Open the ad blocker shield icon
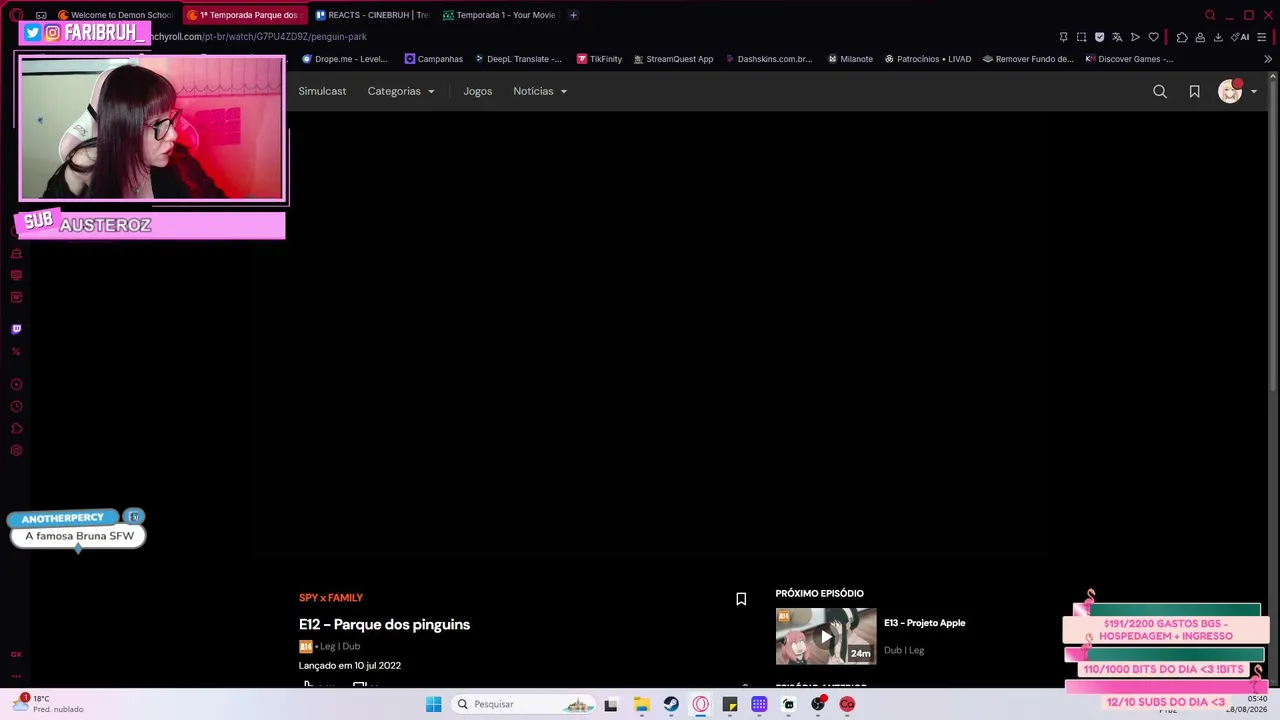 point(1099,37)
